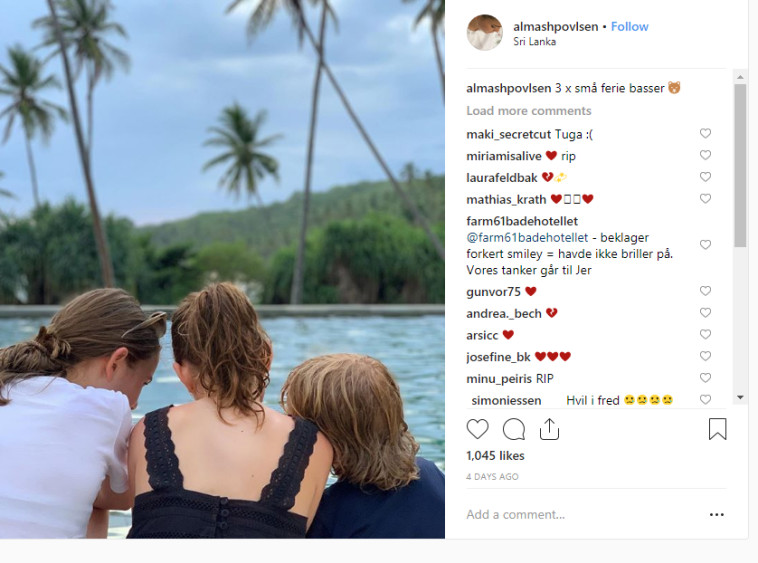The image size is (758, 563).
Task: Open farm61badehotellet's profile
Action: click(522, 221)
